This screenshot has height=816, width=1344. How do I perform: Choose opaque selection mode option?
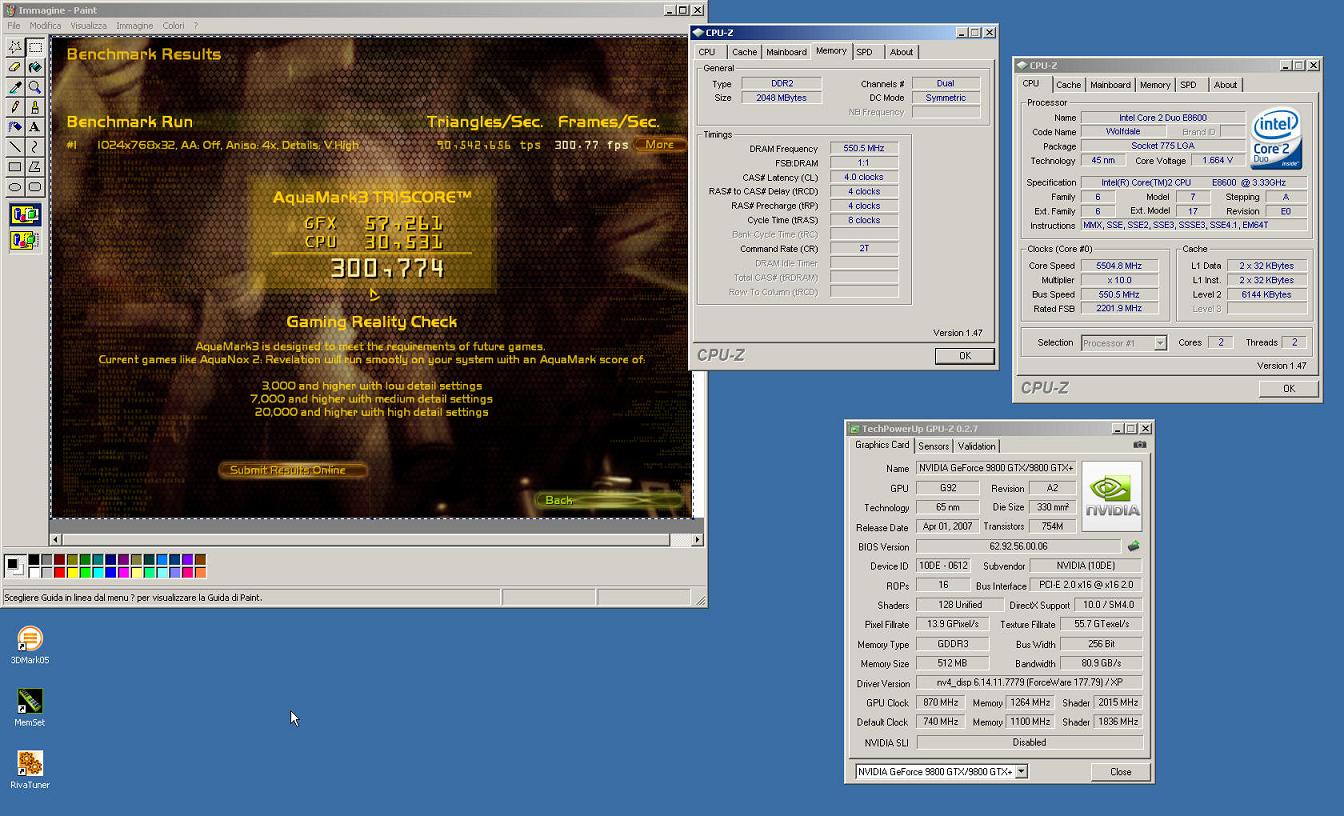coord(25,215)
